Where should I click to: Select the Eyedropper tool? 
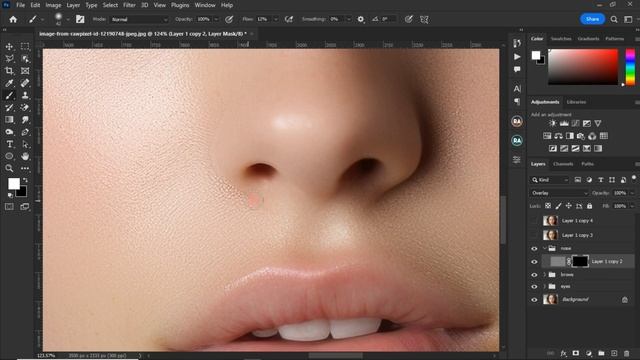coord(9,83)
